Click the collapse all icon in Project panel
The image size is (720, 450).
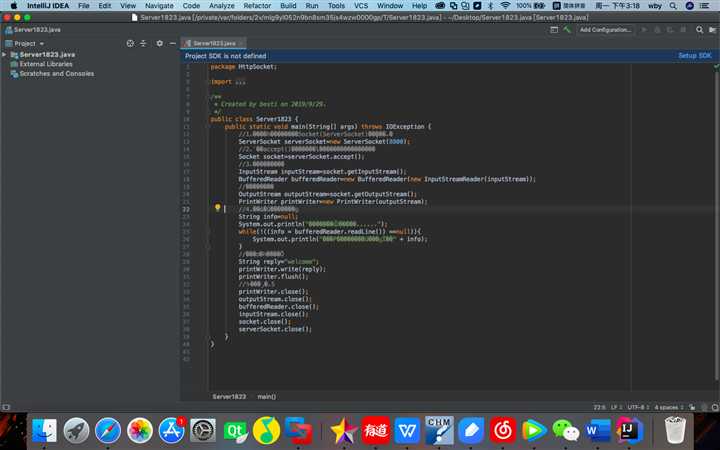[x=143, y=43]
